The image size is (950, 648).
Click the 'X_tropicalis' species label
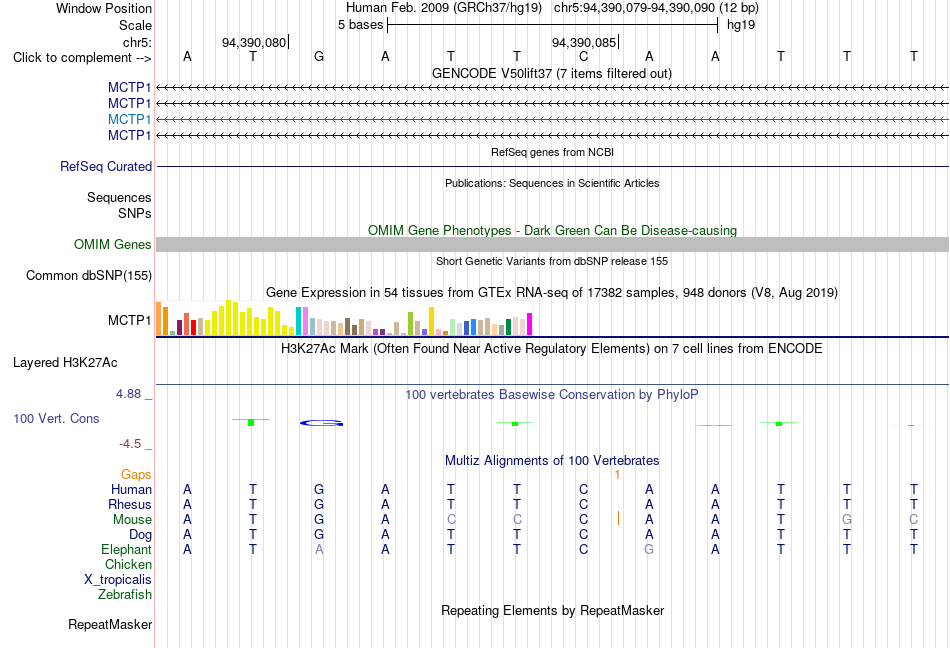pyautogui.click(x=118, y=580)
